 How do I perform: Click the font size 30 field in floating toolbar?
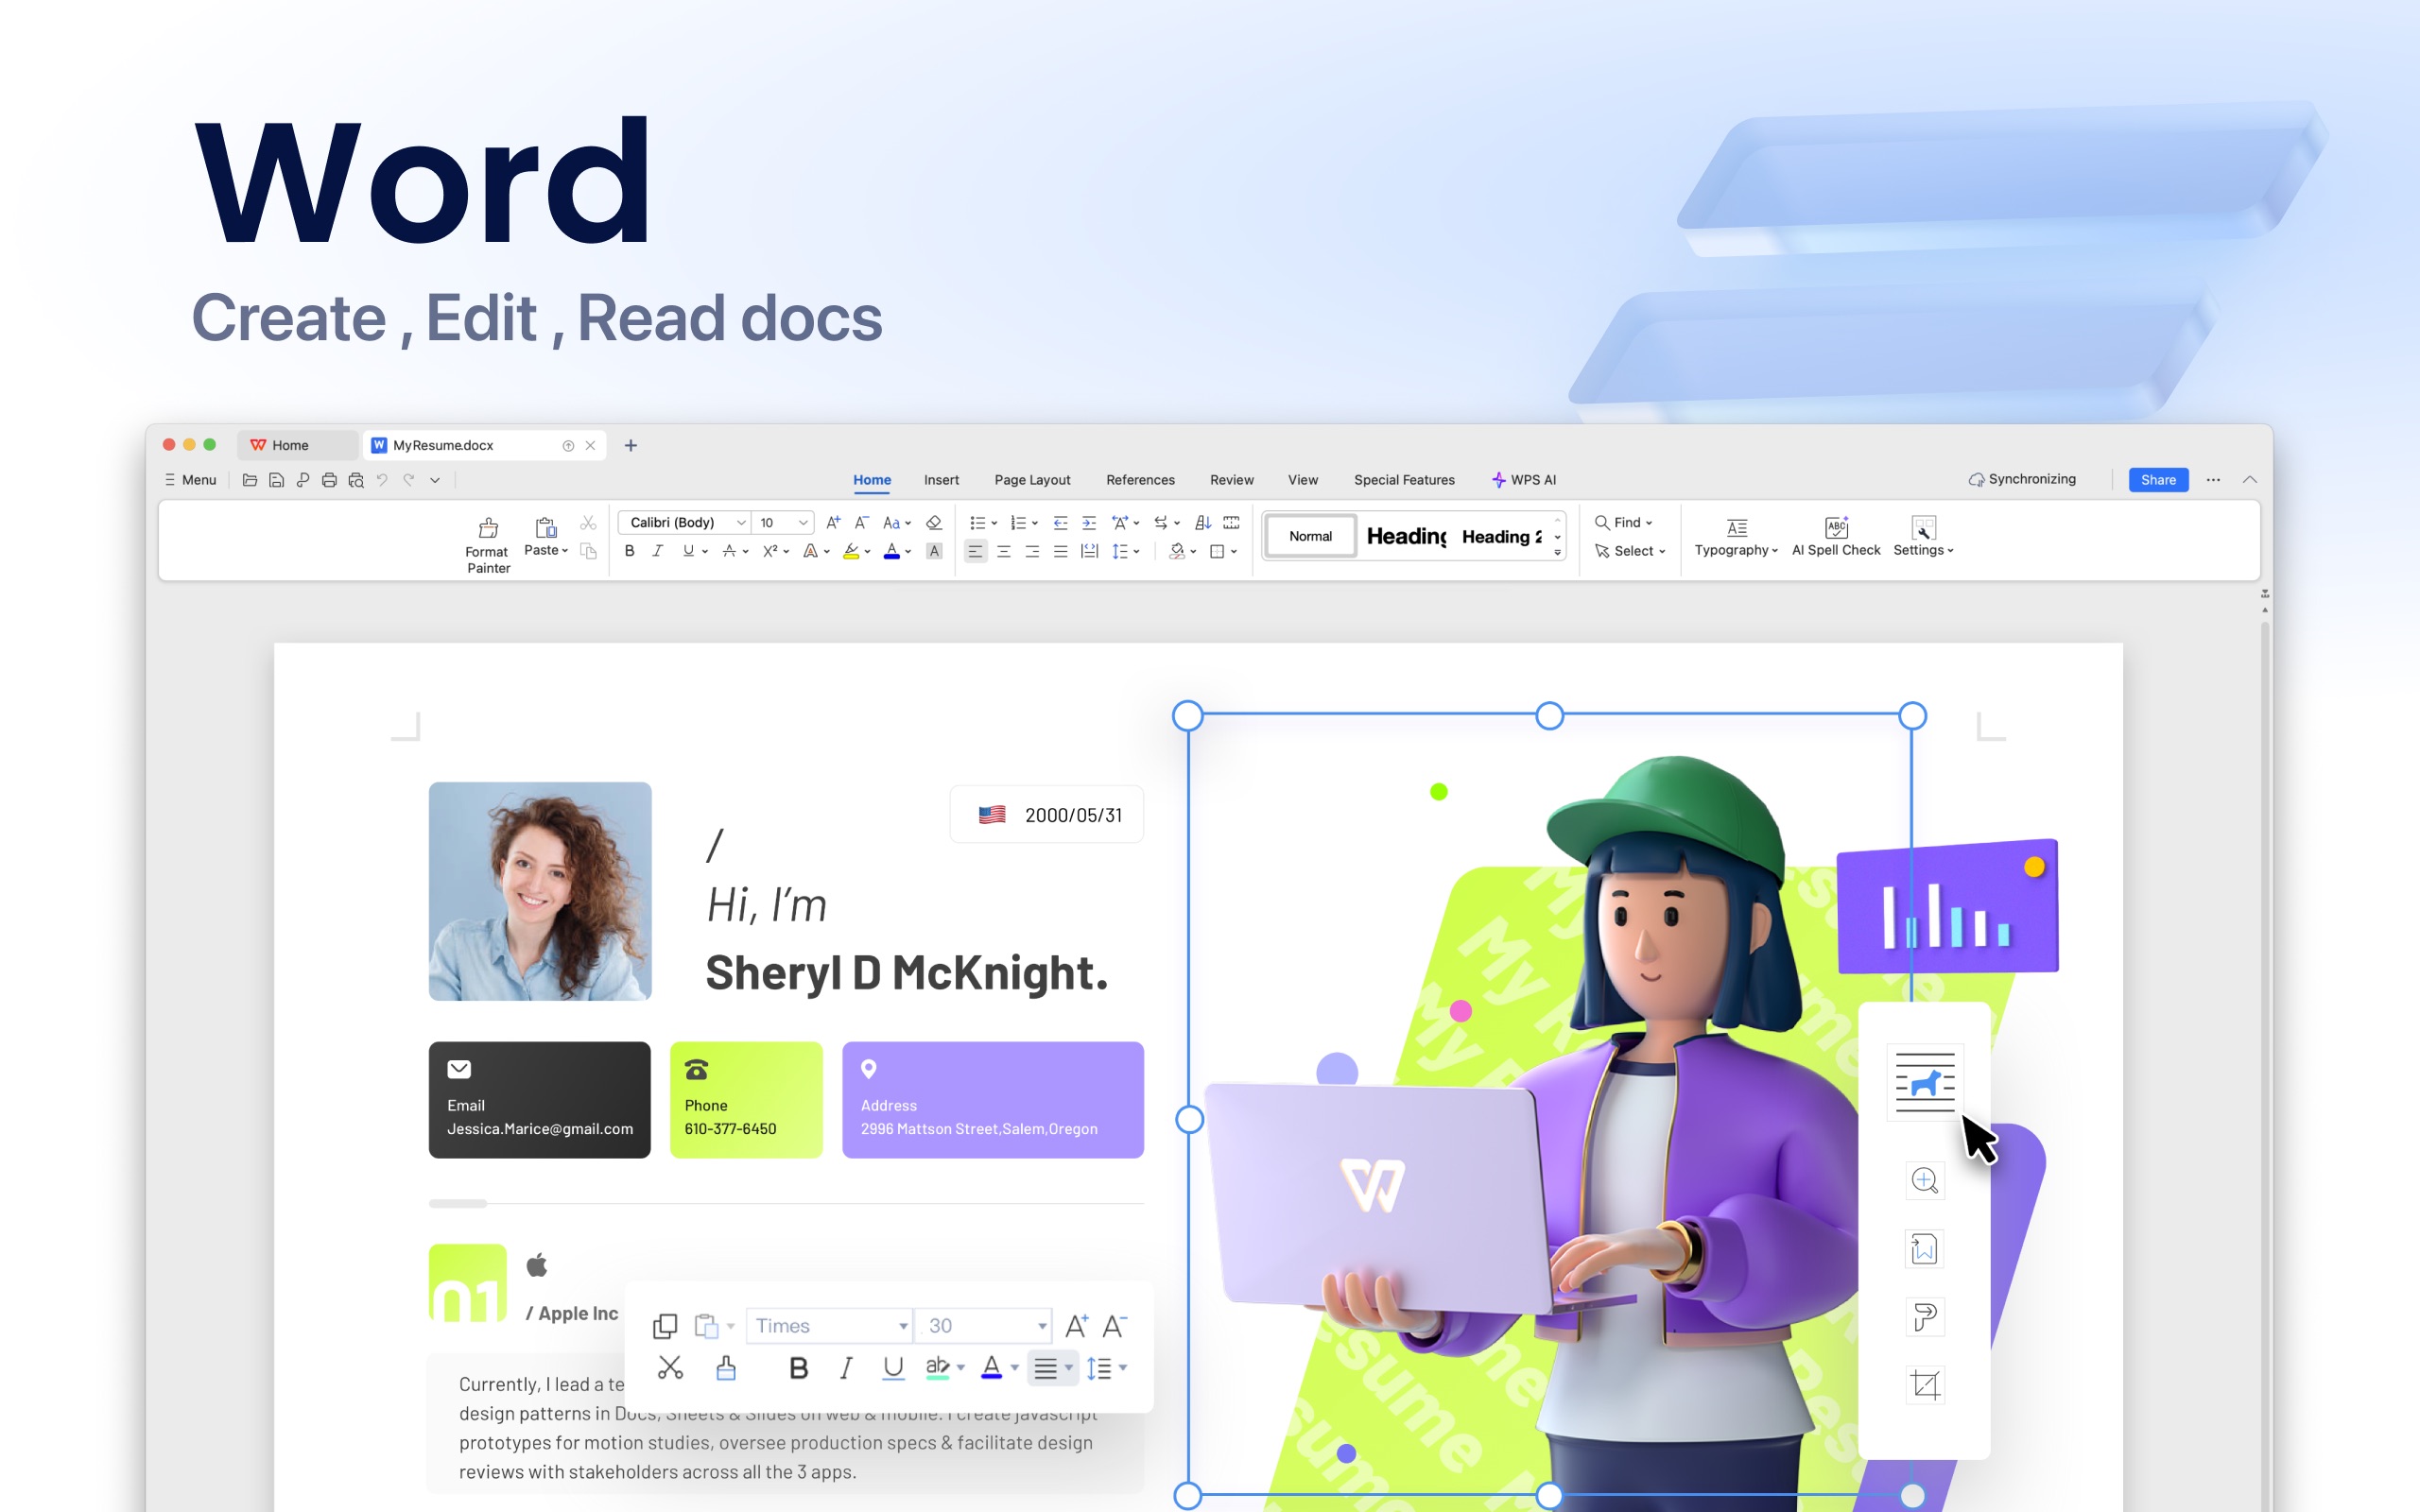point(983,1326)
